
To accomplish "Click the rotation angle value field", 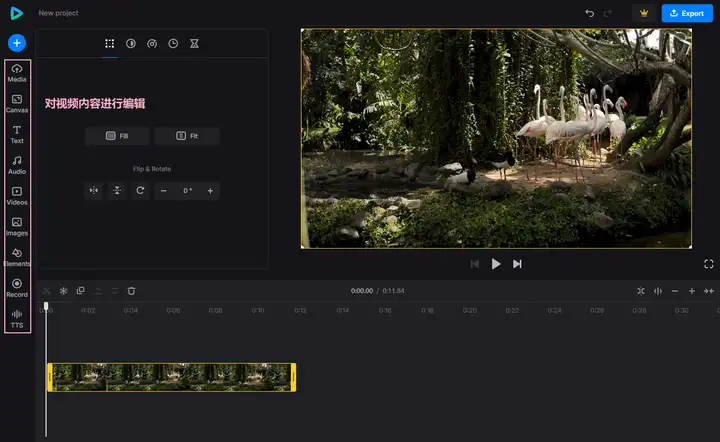I will point(187,190).
